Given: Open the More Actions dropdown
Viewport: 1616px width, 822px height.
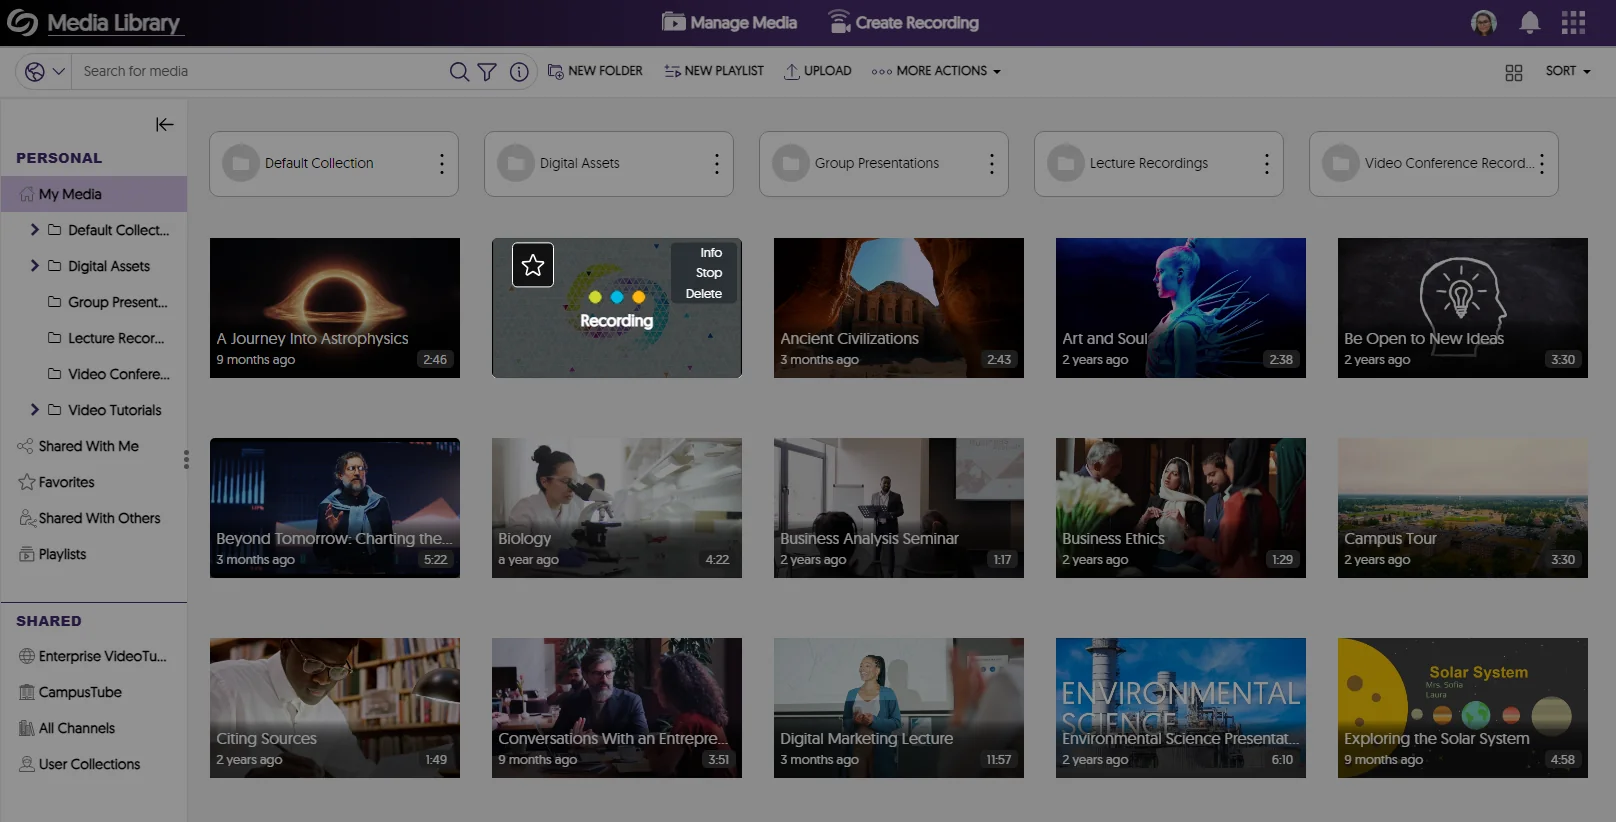Looking at the screenshot, I should [x=936, y=71].
